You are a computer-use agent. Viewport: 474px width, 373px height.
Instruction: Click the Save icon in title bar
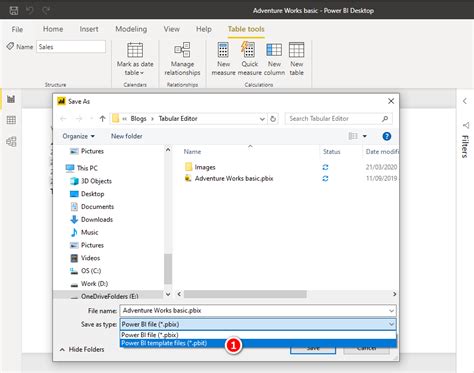pos(14,10)
